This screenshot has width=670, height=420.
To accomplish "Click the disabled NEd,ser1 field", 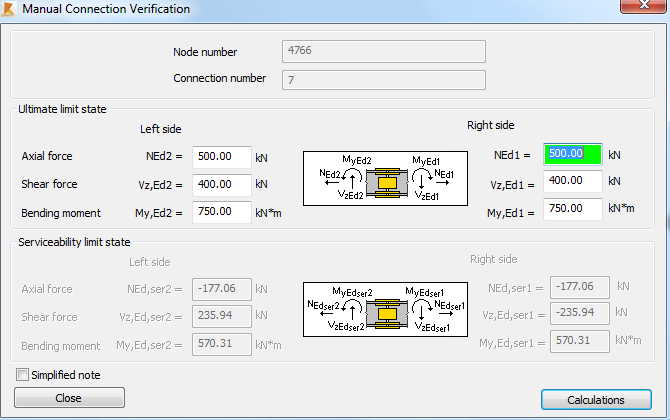I will [x=580, y=287].
